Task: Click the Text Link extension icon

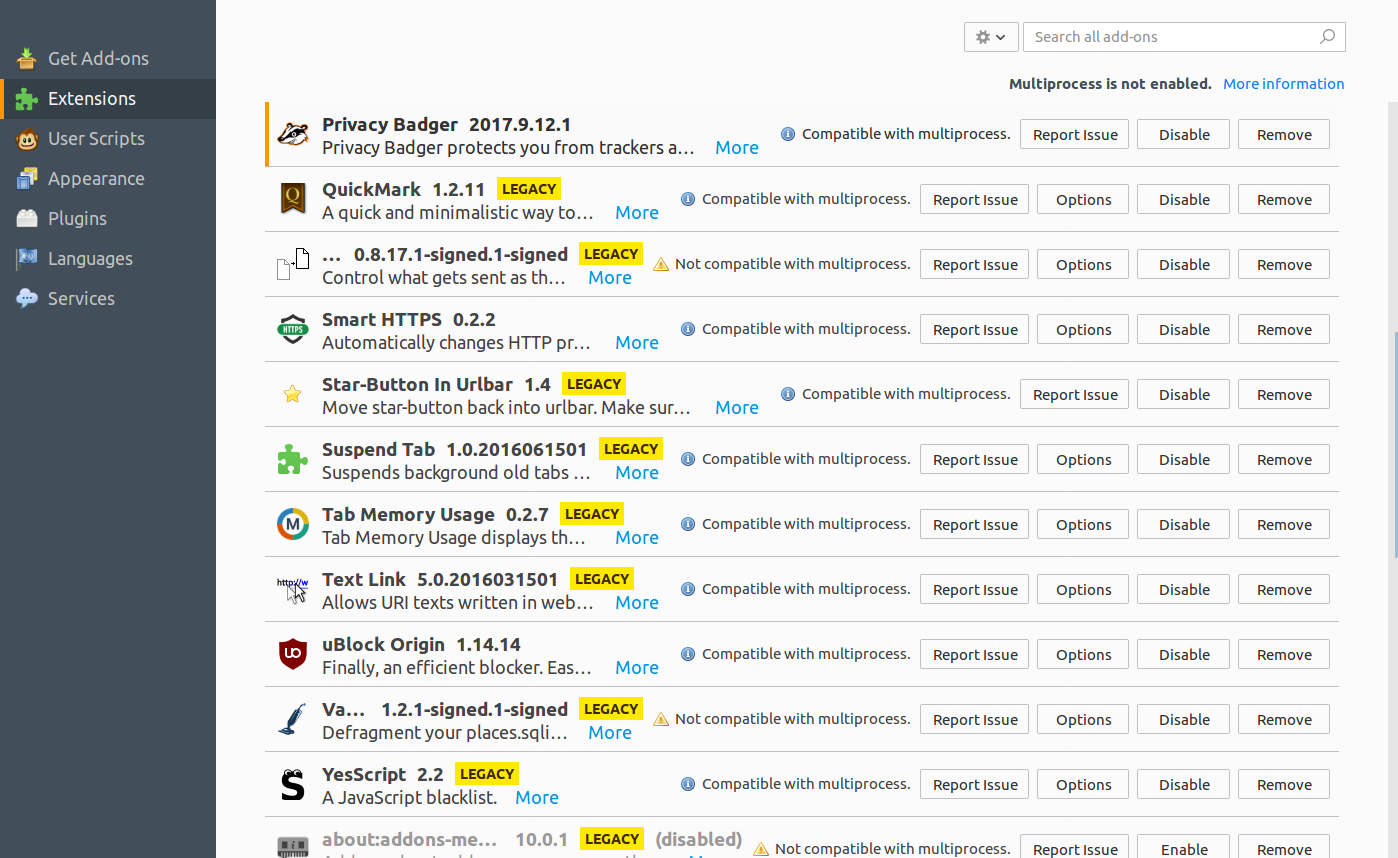Action: point(293,590)
